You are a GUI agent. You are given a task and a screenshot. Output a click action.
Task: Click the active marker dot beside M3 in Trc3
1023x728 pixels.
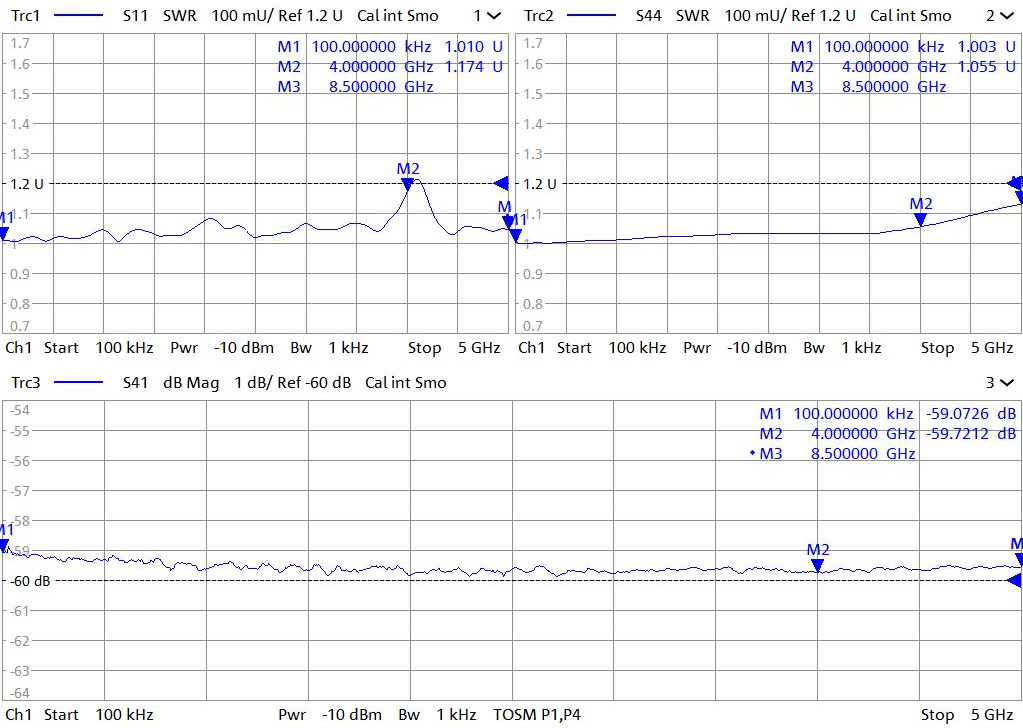(x=752, y=454)
